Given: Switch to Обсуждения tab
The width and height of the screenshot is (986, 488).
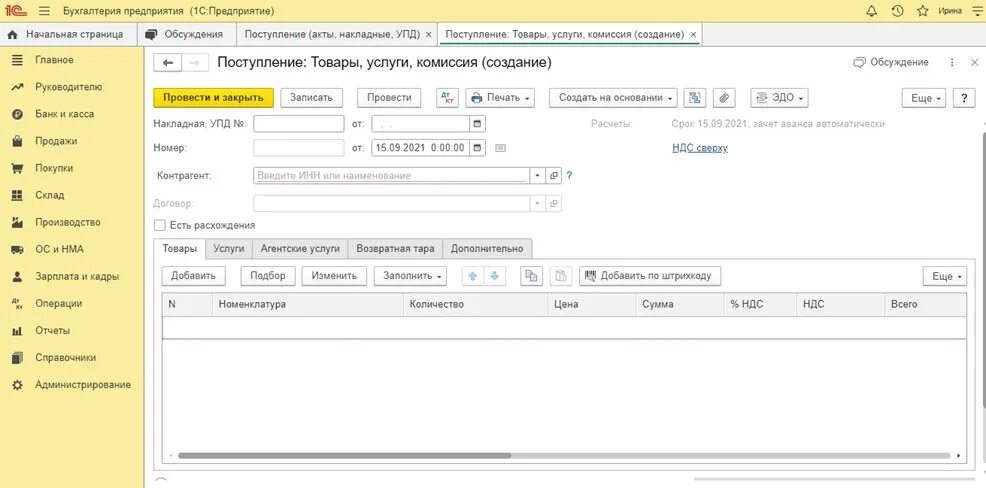Looking at the screenshot, I should pyautogui.click(x=186, y=35).
